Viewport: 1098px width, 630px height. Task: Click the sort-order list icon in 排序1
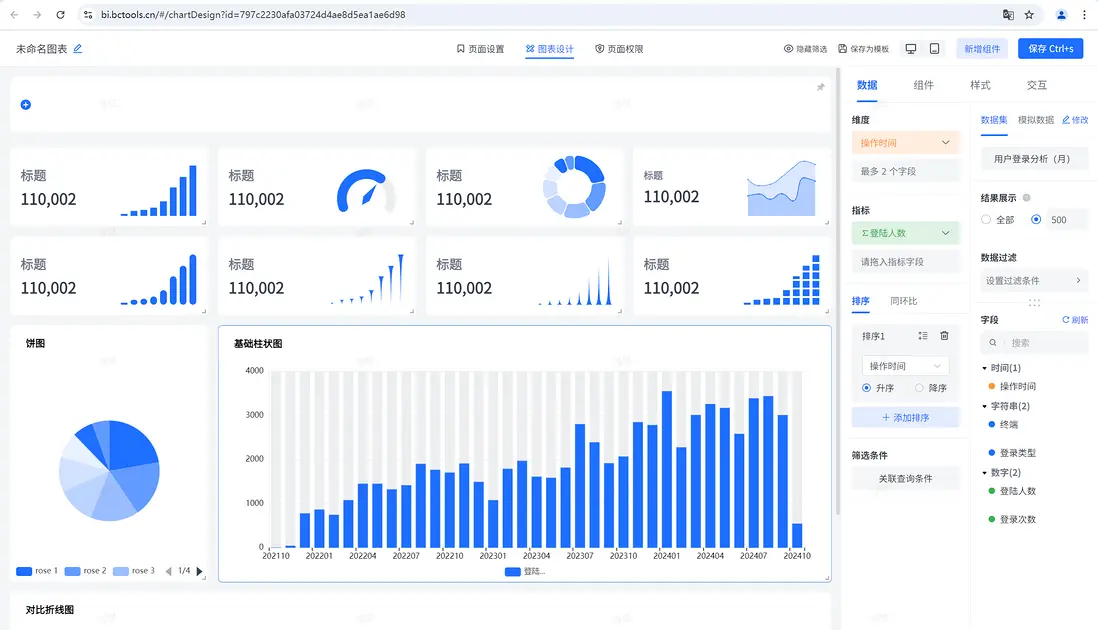923,336
